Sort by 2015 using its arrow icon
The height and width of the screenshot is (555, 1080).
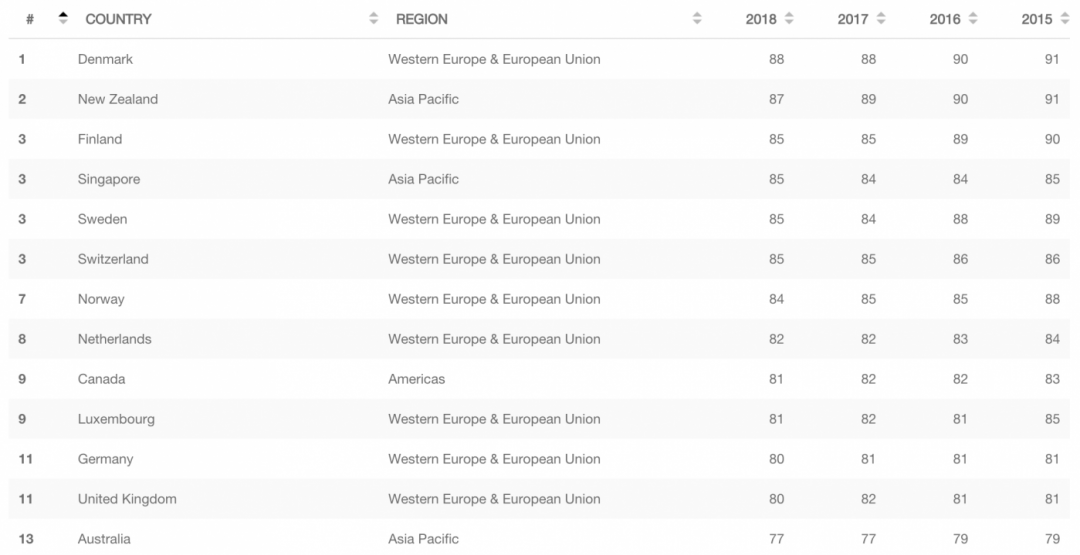tap(1064, 19)
